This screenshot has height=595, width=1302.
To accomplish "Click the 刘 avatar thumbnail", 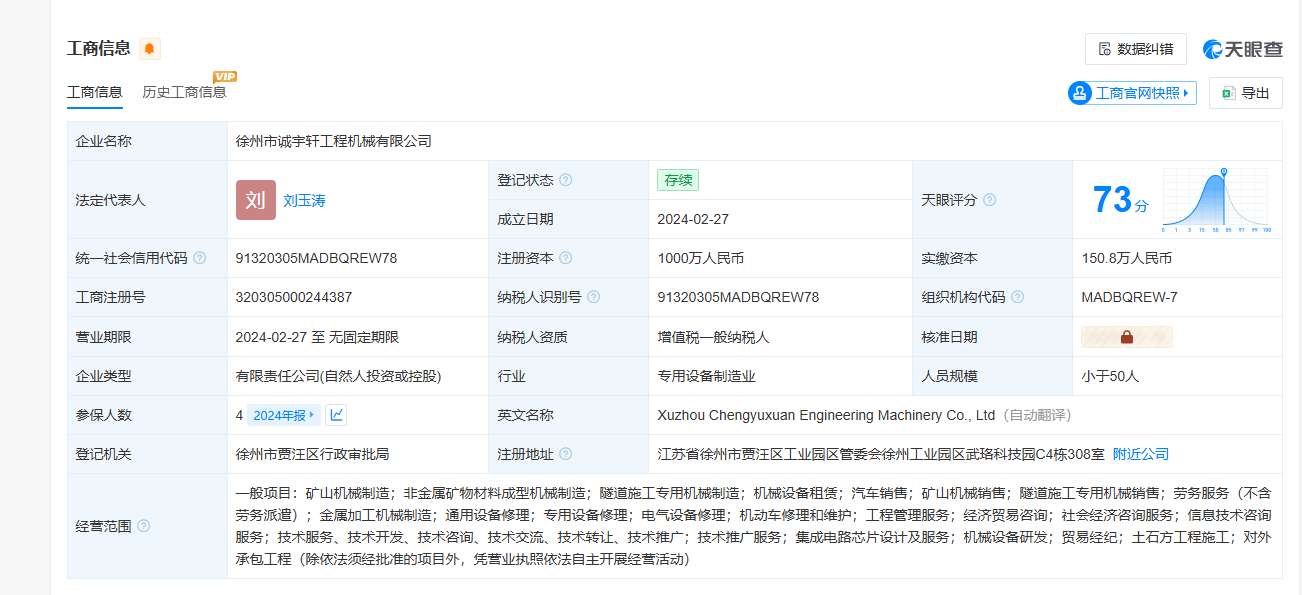I will [255, 200].
